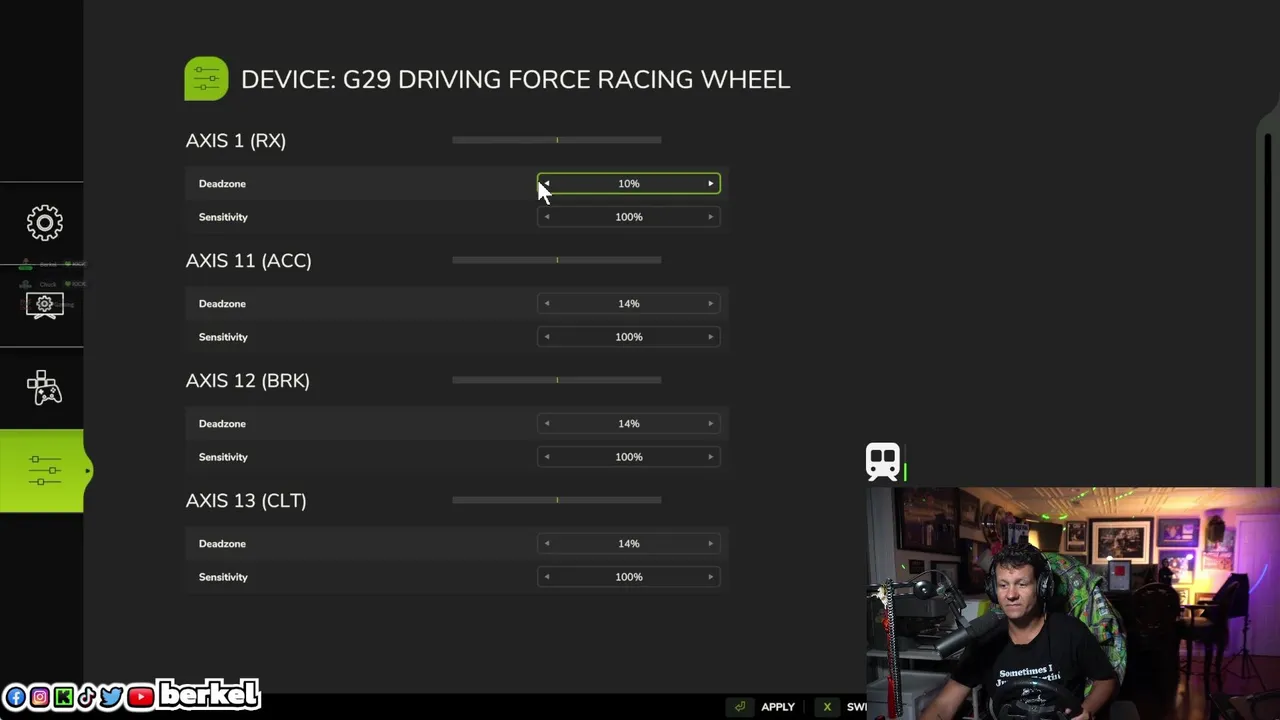1280x720 pixels.
Task: Click the AXIS 1 (RX) heading
Action: 236,141
